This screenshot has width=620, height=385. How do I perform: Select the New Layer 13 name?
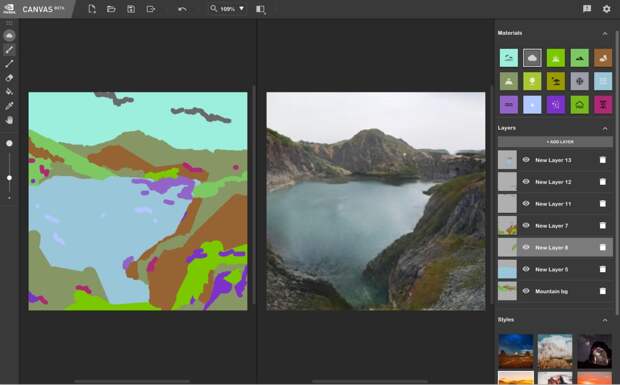553,160
